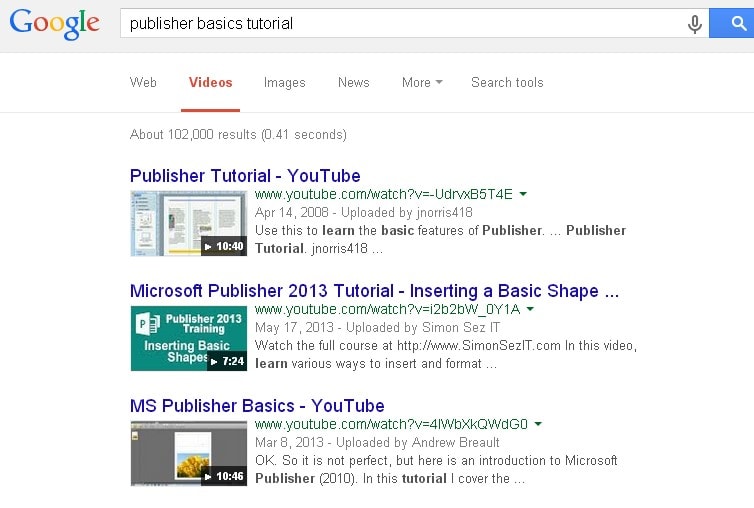Click snippet 'OK. So it is not perfect'
754x508 pixels.
(x=436, y=469)
